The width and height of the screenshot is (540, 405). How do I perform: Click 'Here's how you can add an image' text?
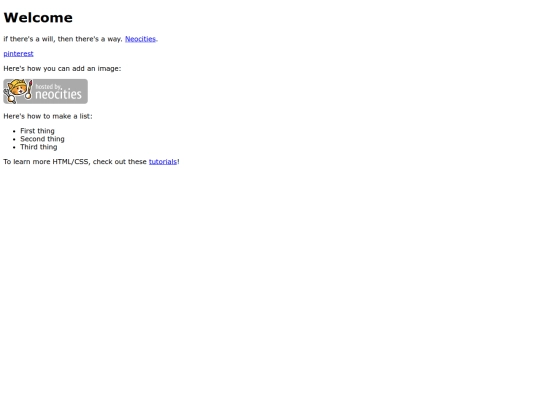62,69
